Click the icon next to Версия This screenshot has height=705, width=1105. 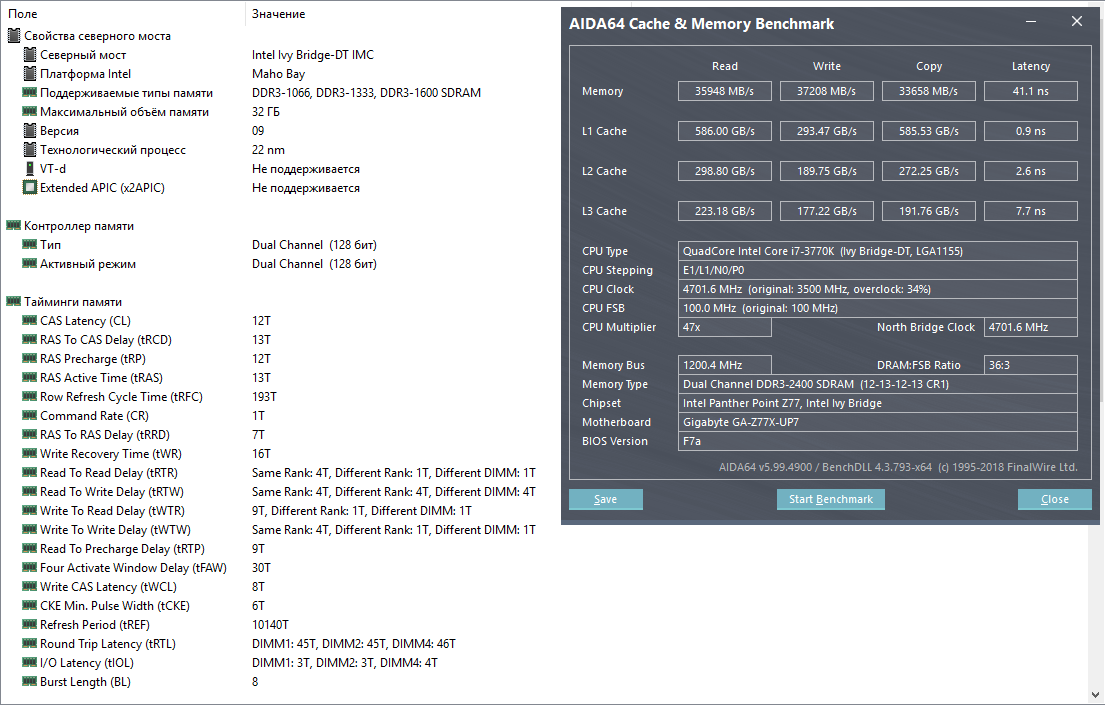(x=30, y=130)
